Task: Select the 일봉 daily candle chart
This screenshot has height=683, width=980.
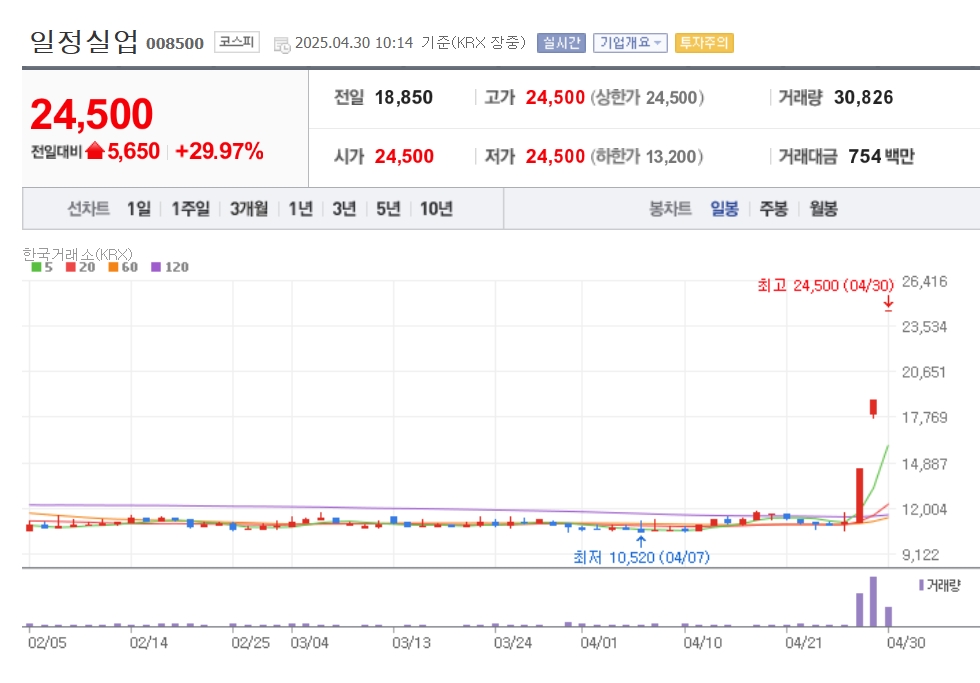Action: (724, 209)
